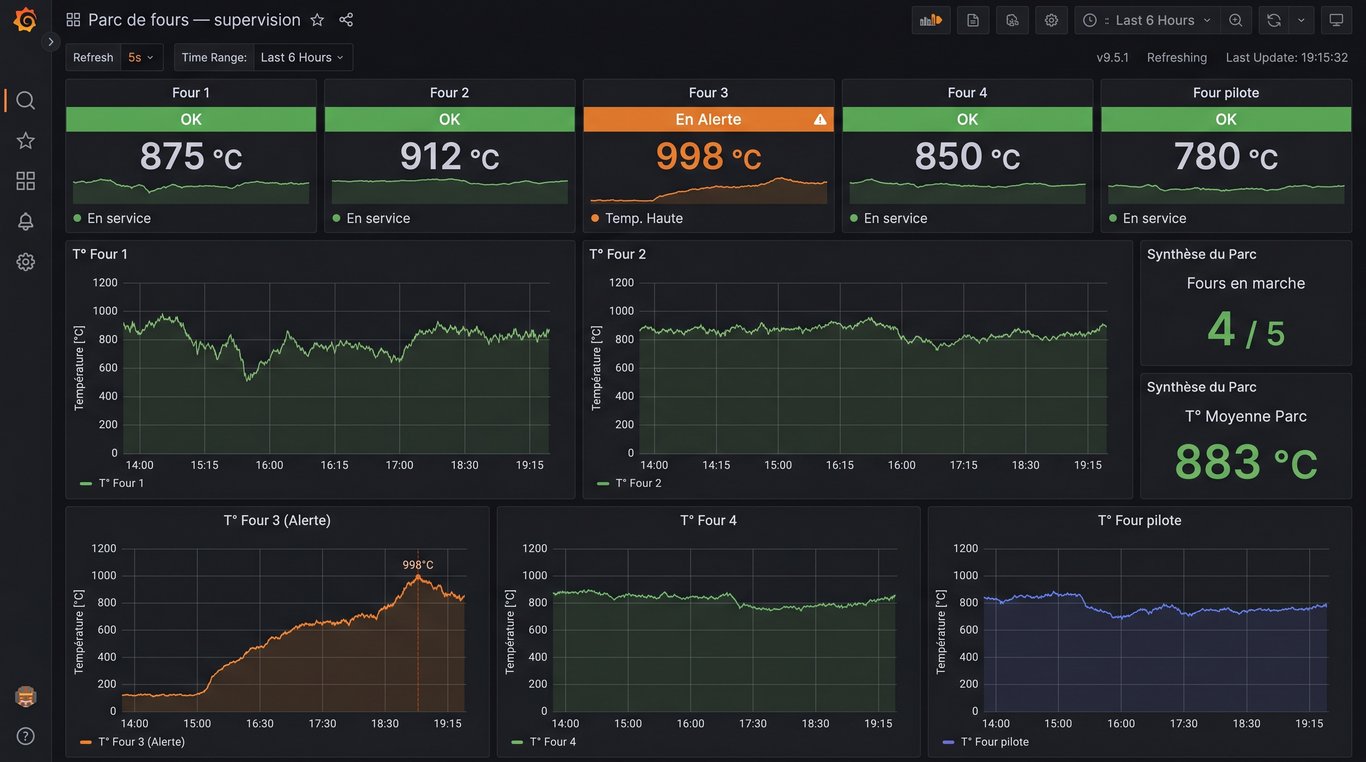
Task: Open dashboard settings gear in toolbar
Action: click(1051, 20)
